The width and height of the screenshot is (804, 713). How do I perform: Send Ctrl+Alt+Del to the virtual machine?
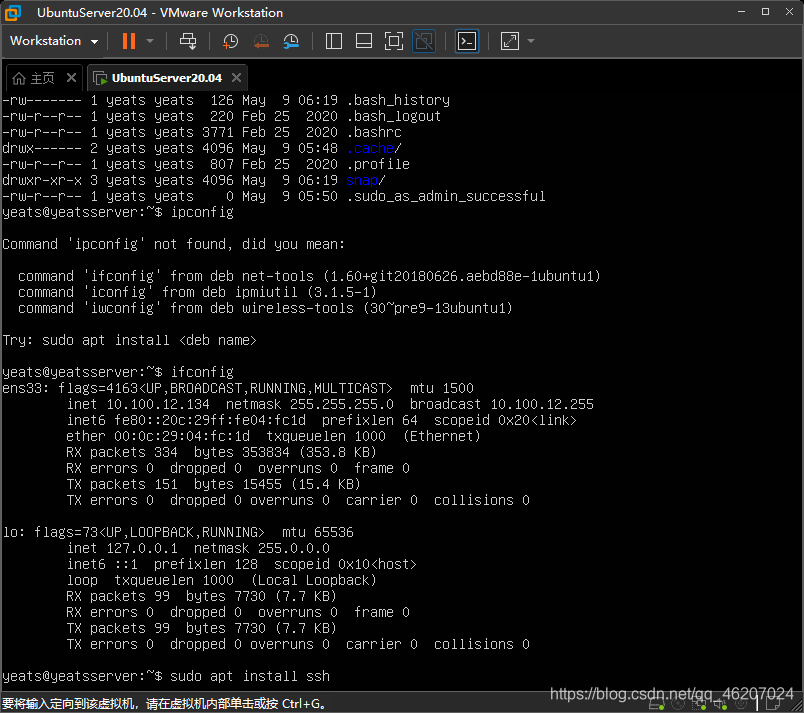pyautogui.click(x=188, y=41)
